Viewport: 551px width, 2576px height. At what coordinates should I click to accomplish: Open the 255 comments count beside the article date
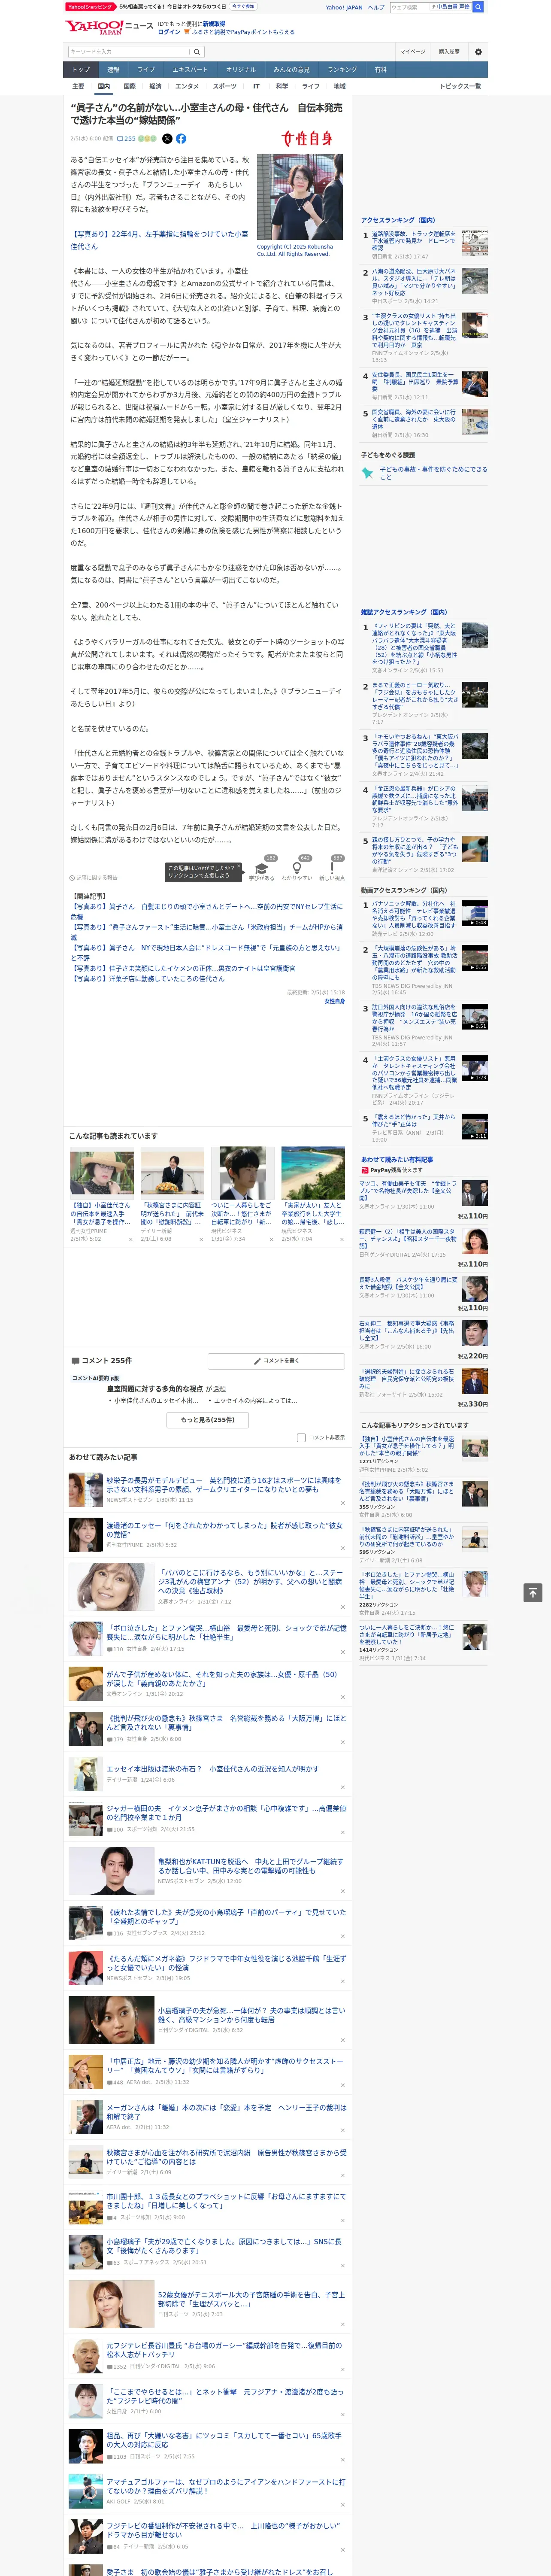126,139
